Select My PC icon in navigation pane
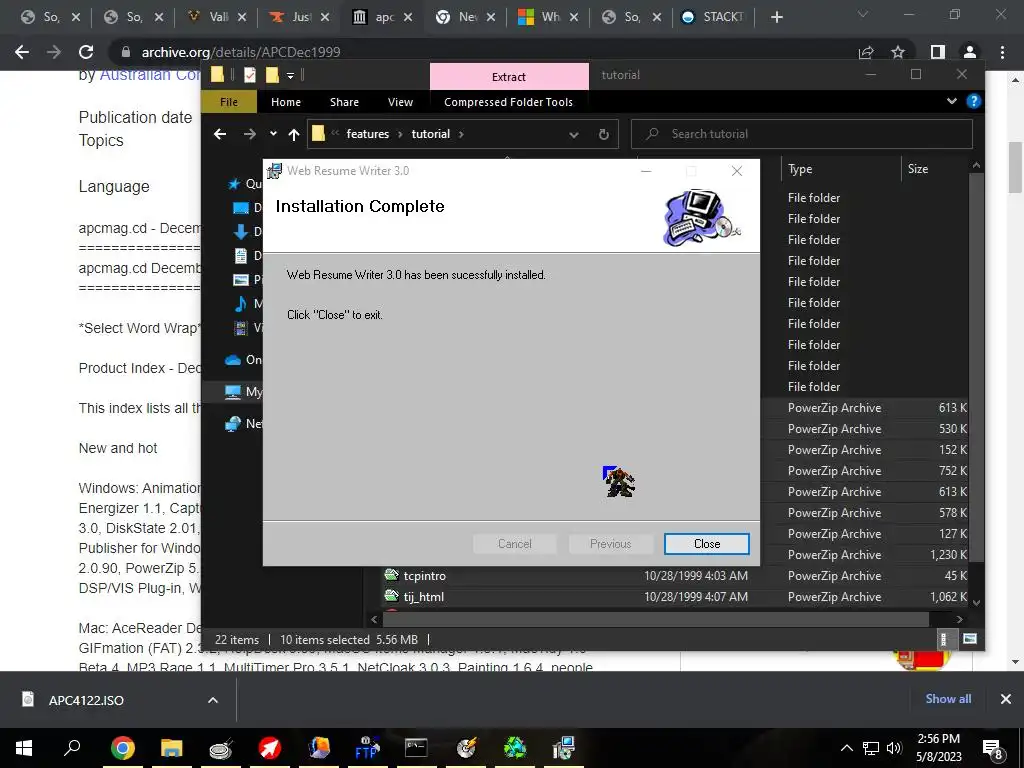The height and width of the screenshot is (768, 1024). click(x=232, y=392)
